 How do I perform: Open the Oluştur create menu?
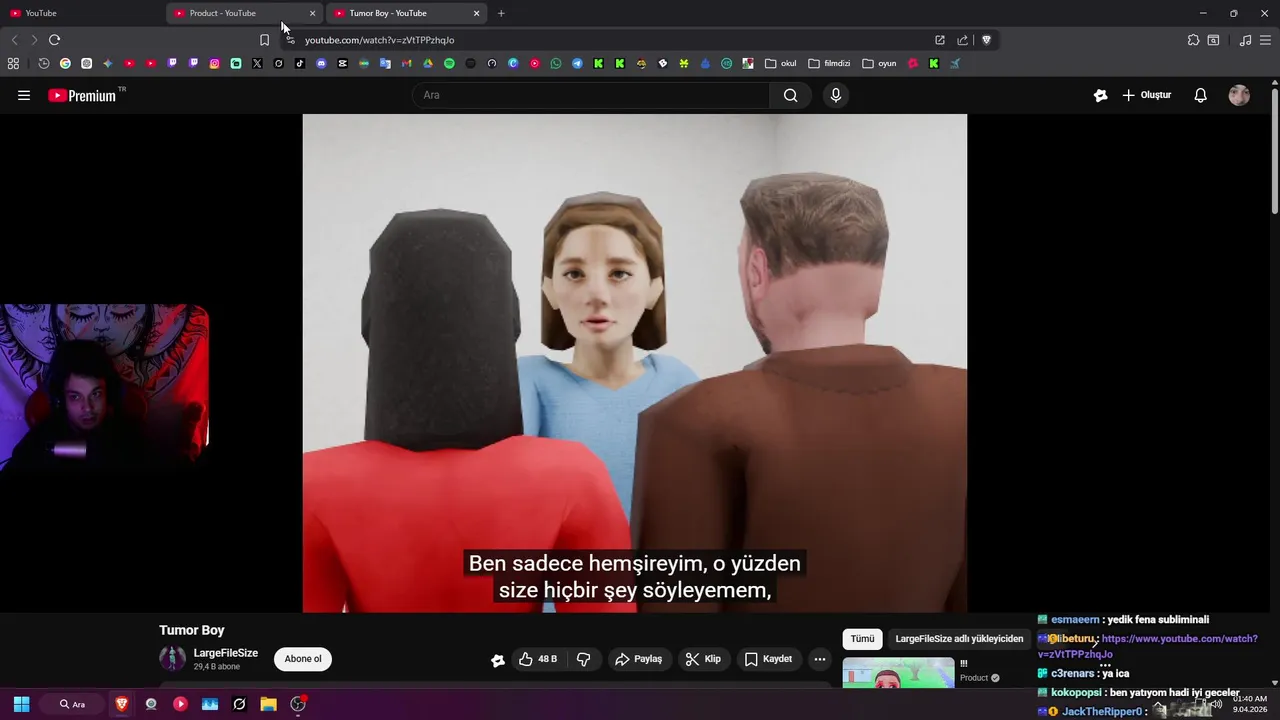click(x=1146, y=95)
